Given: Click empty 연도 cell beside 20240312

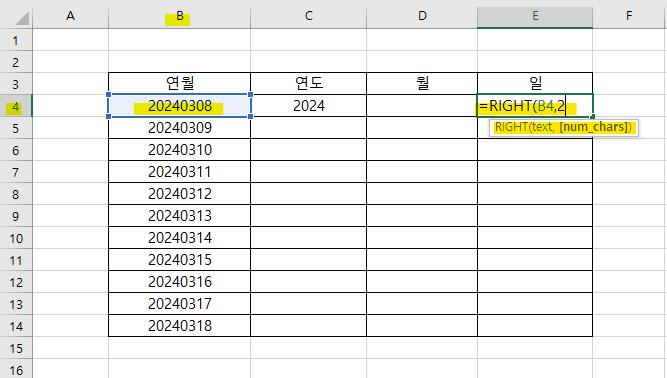Looking at the screenshot, I should pos(309,194).
